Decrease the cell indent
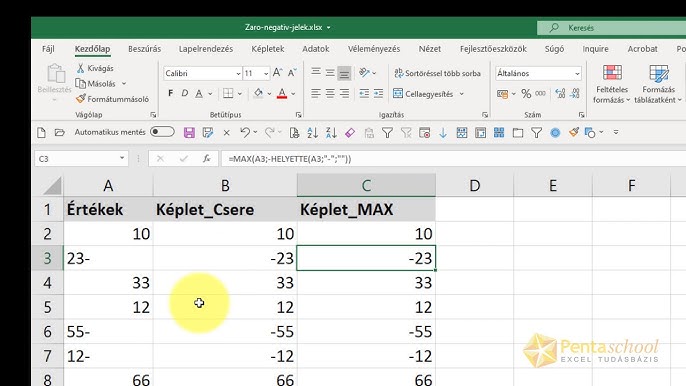 point(364,94)
